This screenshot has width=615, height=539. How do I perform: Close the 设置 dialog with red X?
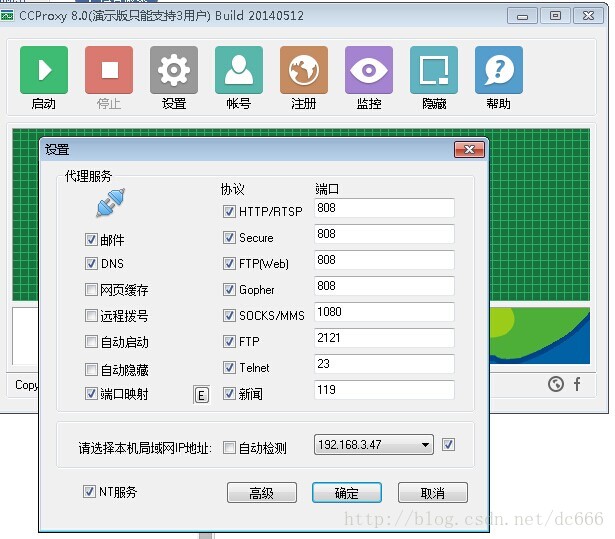469,149
